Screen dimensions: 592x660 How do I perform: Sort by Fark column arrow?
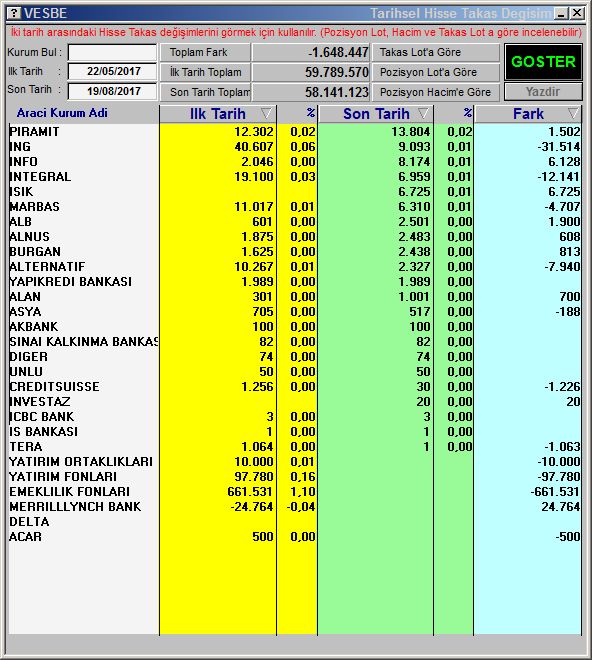tap(573, 113)
